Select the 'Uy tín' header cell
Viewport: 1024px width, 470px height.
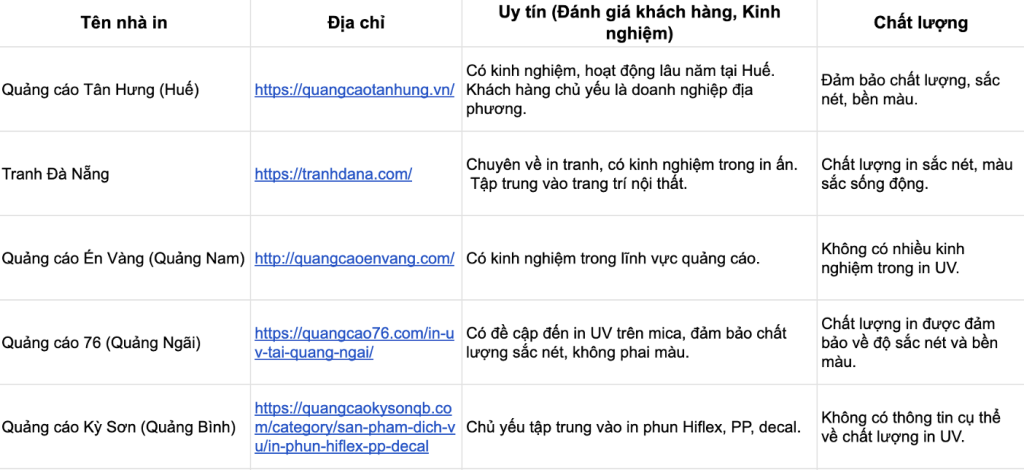(639, 23)
